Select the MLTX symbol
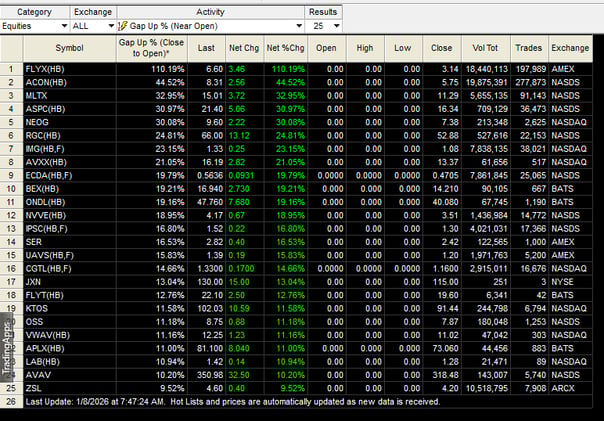This screenshot has width=604, height=421. (x=37, y=96)
